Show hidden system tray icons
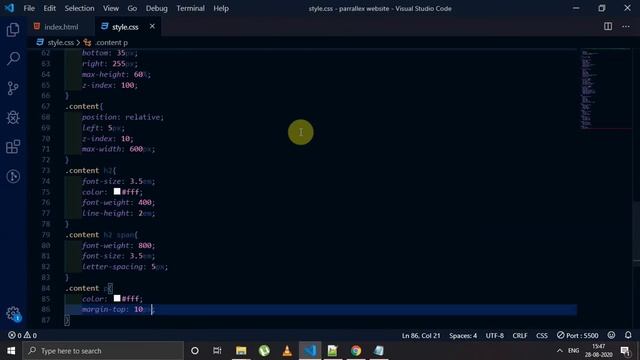 coord(560,351)
